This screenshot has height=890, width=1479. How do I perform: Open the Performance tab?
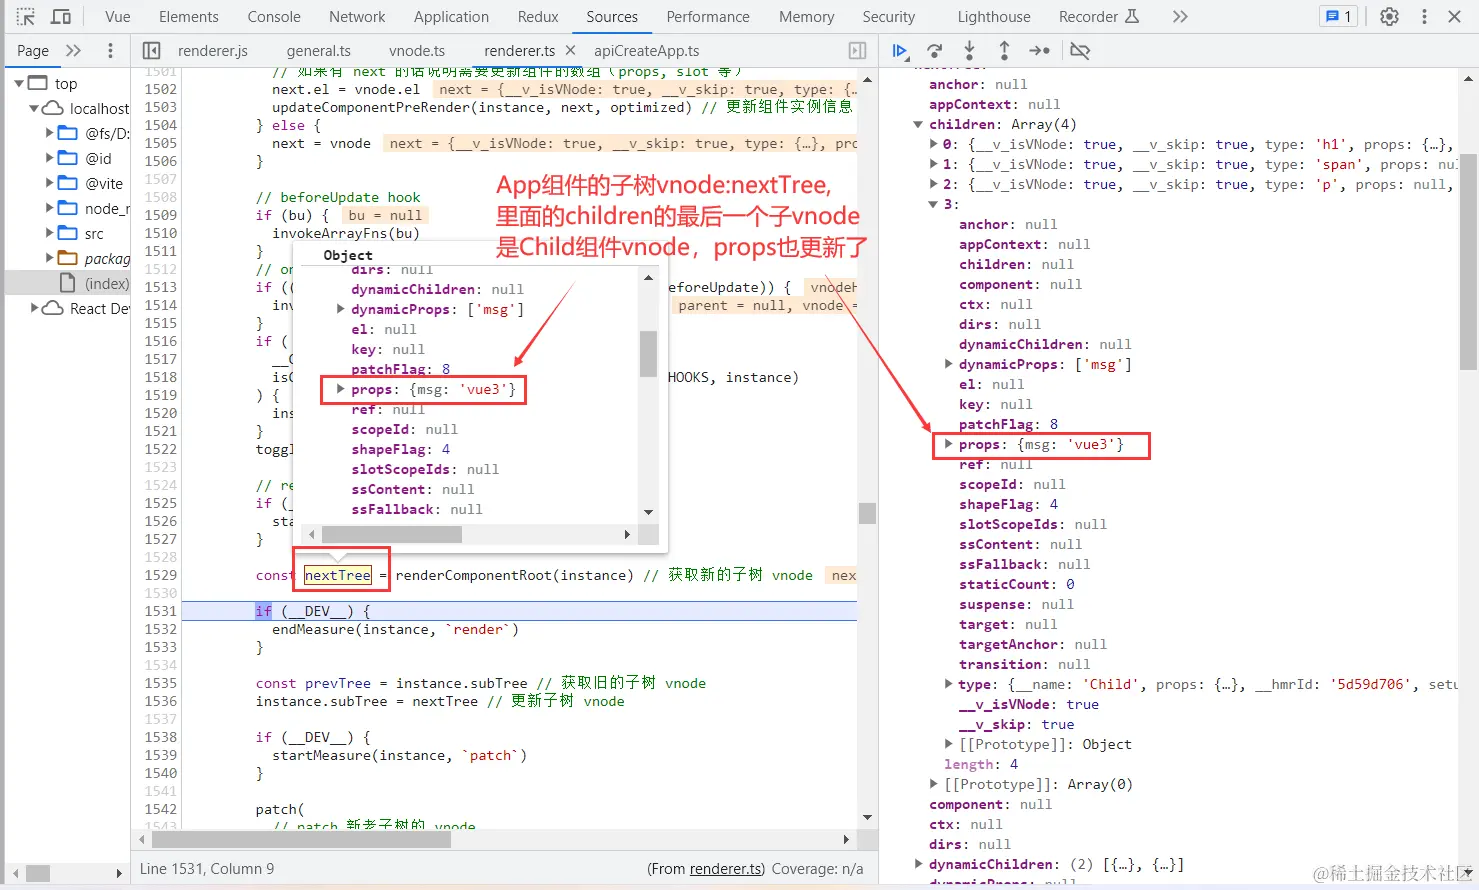708,17
